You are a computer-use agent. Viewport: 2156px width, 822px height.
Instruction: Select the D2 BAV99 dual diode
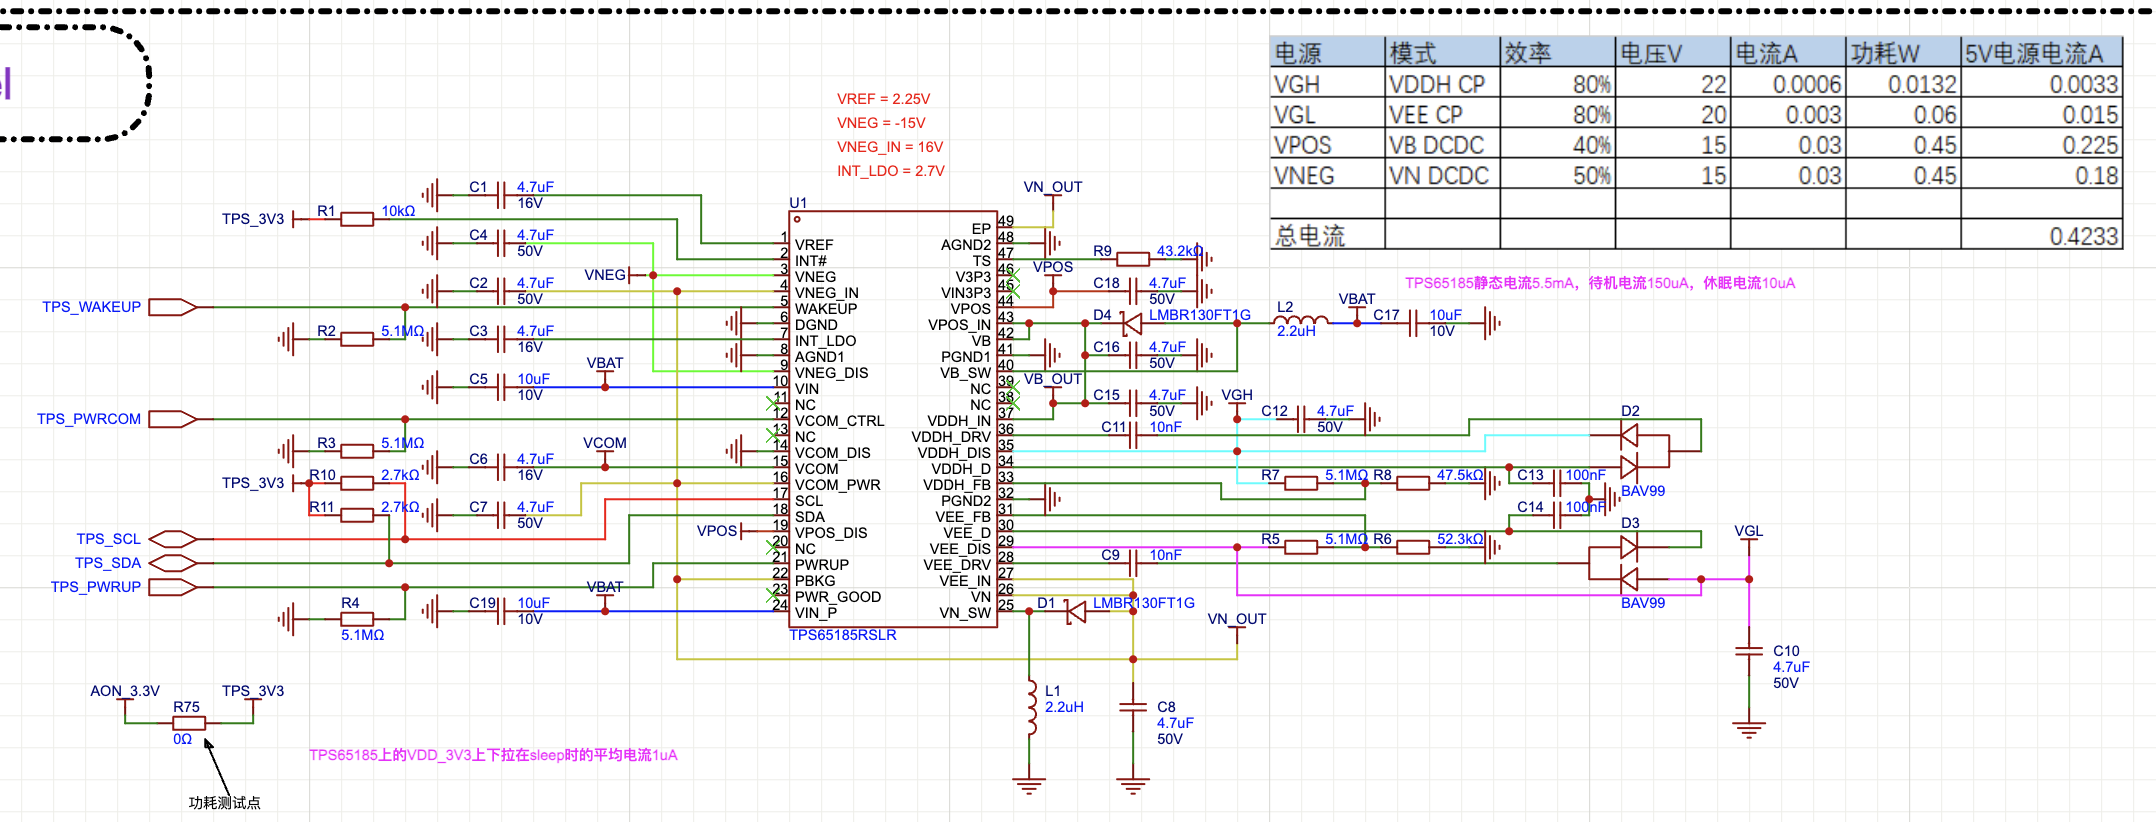click(x=1629, y=451)
